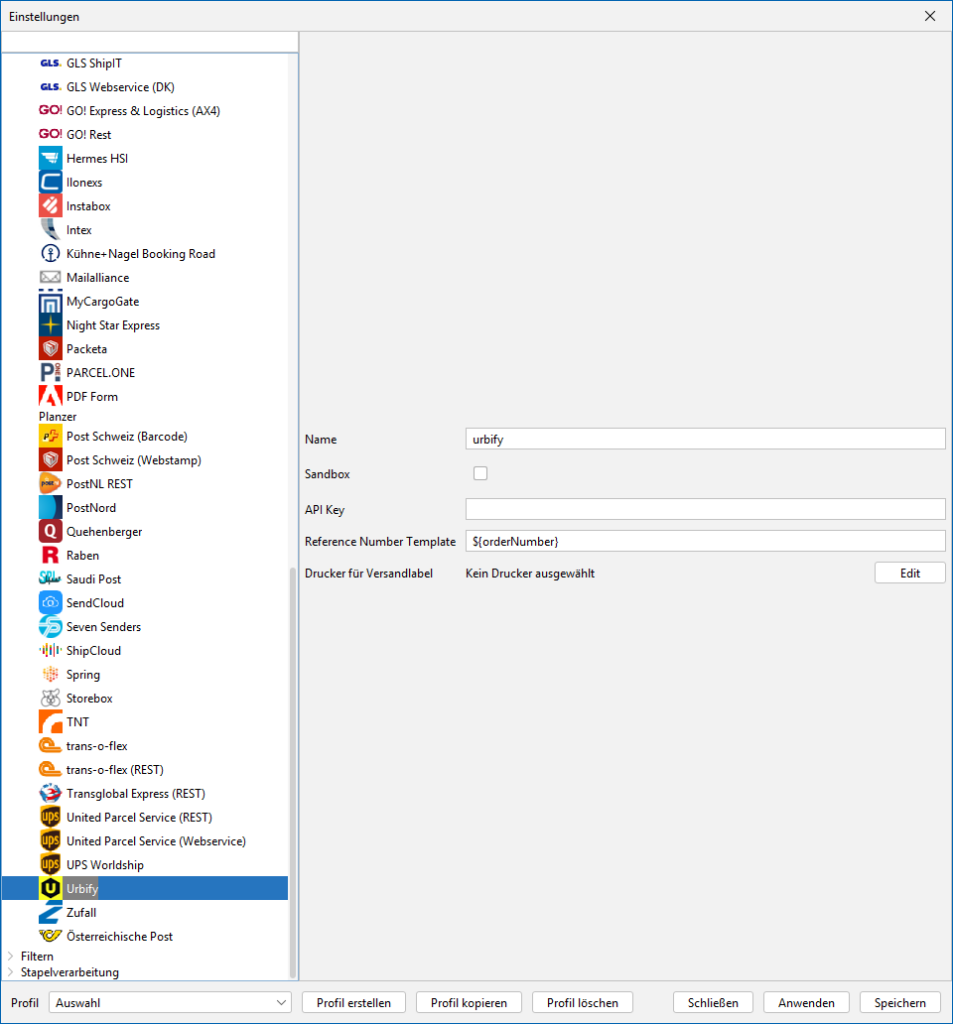Click the Hermes HSI carrier icon
Screen dimensions: 953x1024
tap(50, 159)
